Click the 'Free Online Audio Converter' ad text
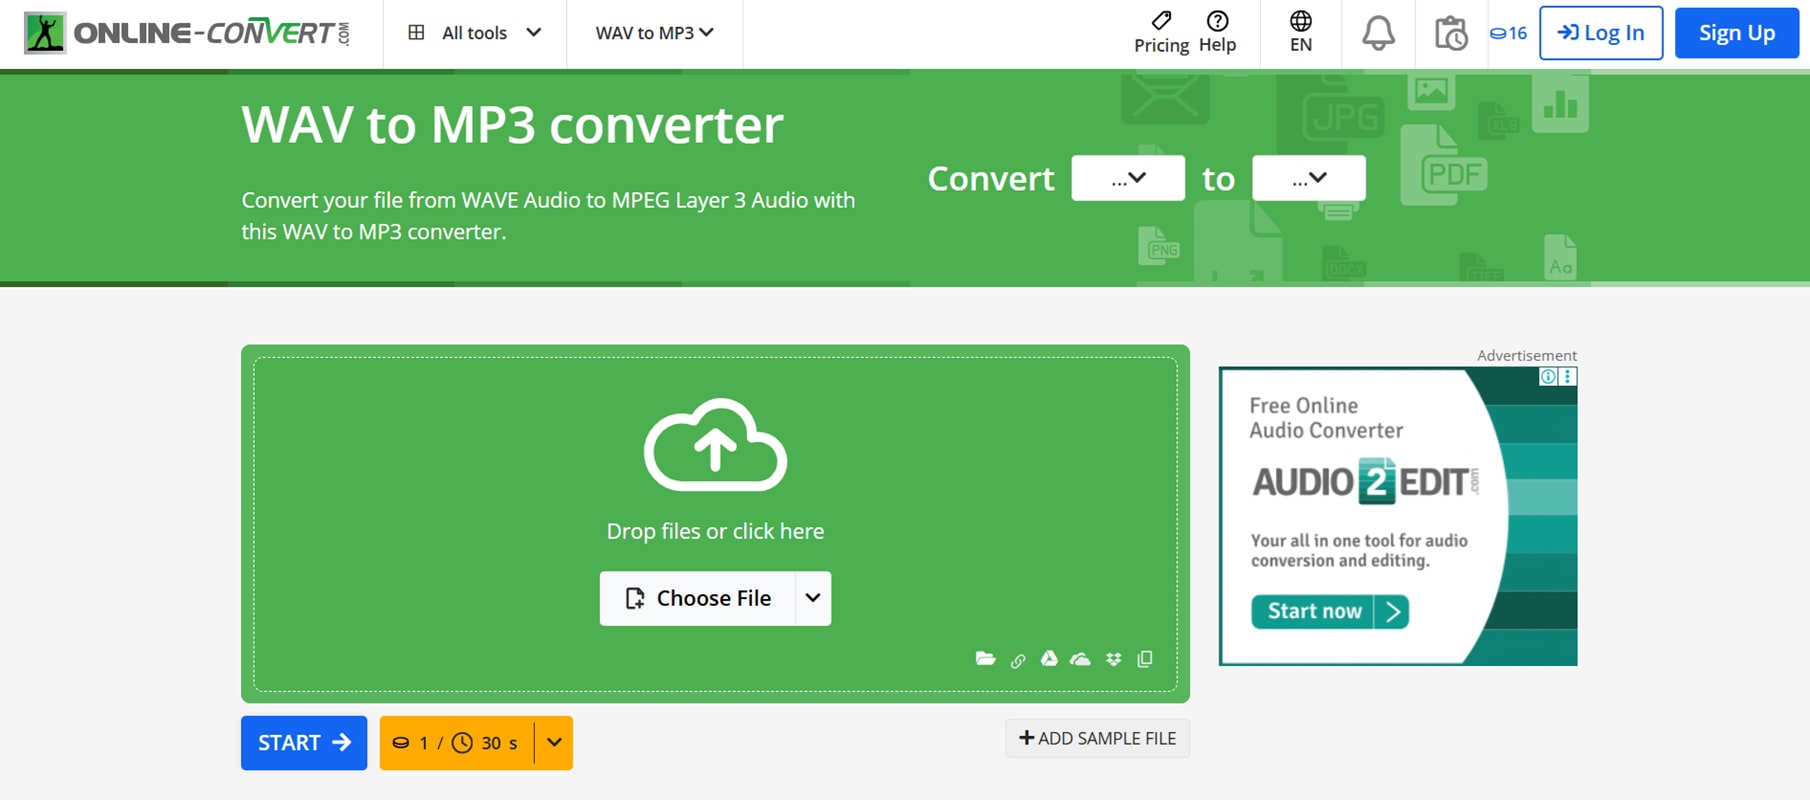 [1326, 418]
